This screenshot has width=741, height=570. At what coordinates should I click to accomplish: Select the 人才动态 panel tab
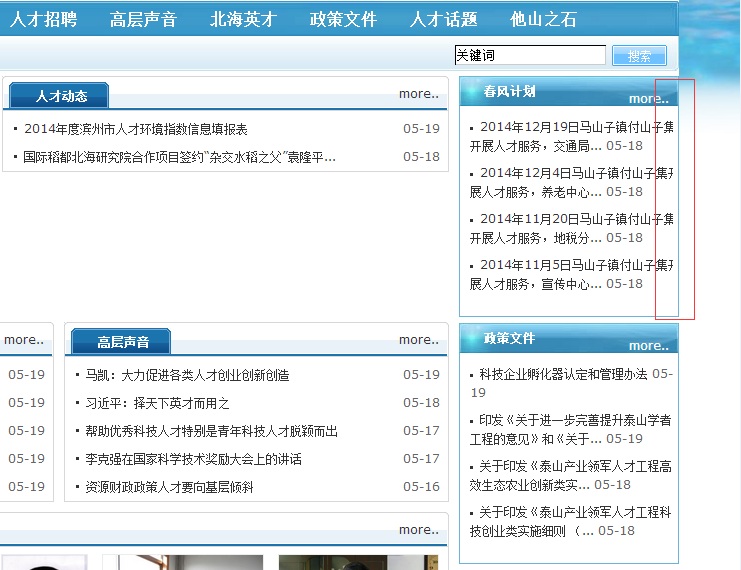click(60, 96)
